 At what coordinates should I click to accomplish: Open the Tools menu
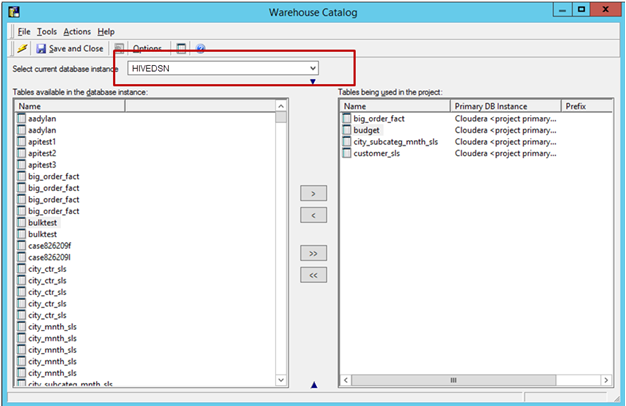pyautogui.click(x=47, y=32)
